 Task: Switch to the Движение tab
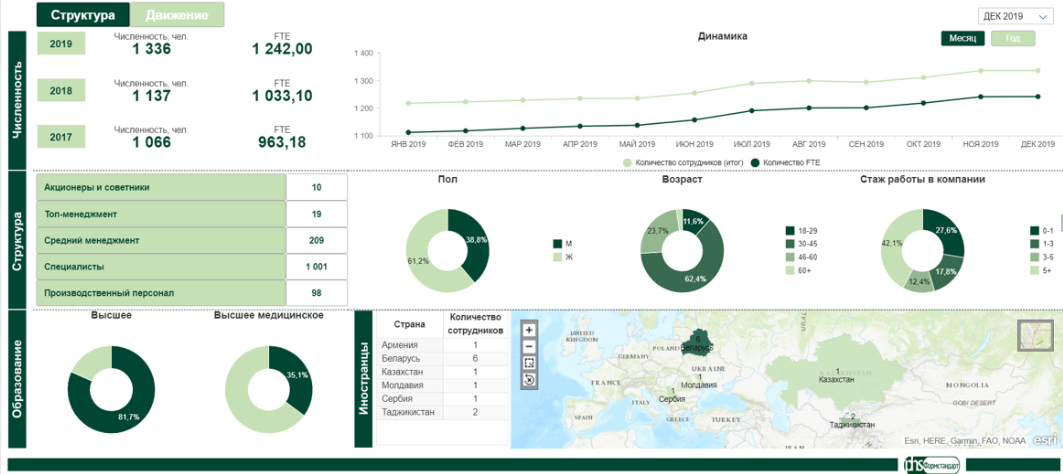pos(177,15)
